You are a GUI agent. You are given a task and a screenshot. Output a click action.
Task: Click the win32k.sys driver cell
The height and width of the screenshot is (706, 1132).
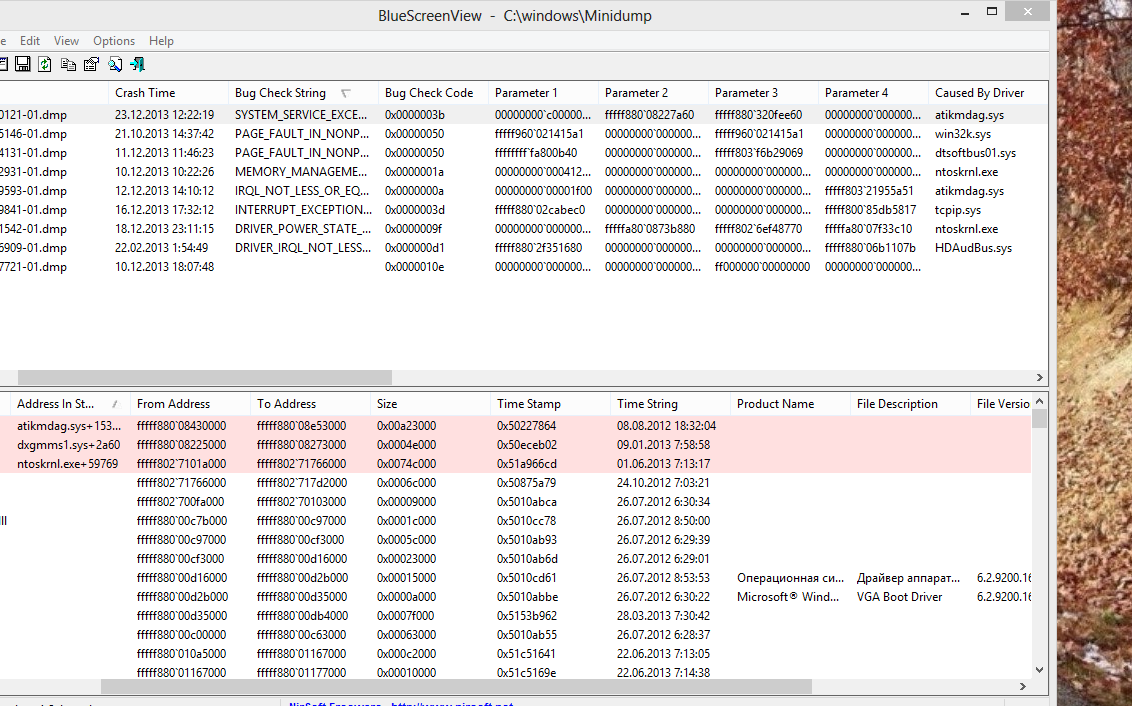coord(963,134)
